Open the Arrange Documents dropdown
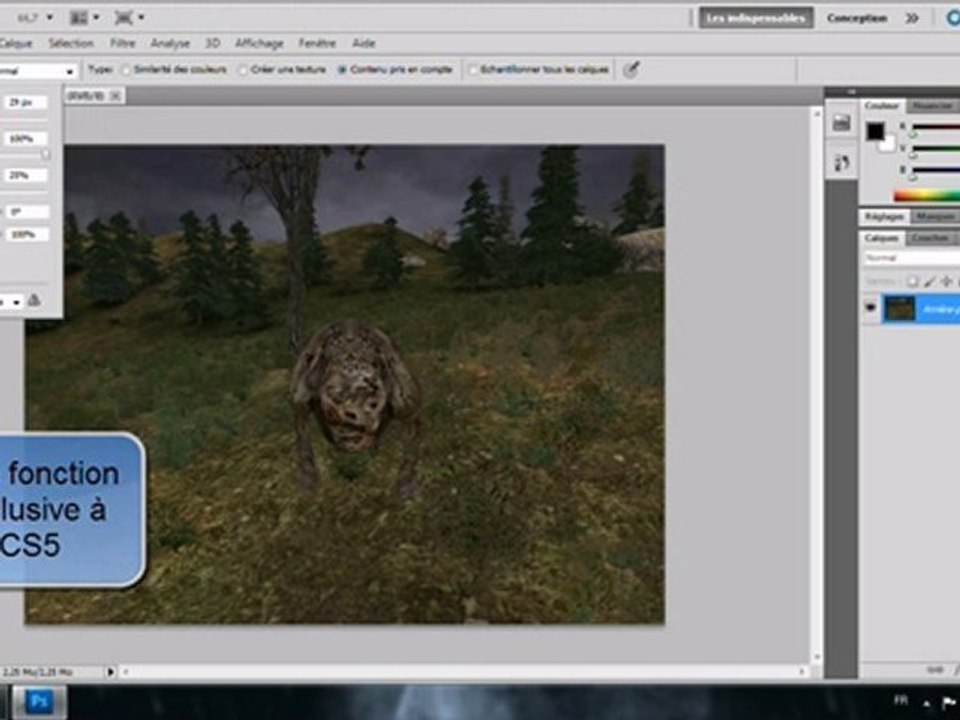This screenshot has height=720, width=960. [x=85, y=18]
